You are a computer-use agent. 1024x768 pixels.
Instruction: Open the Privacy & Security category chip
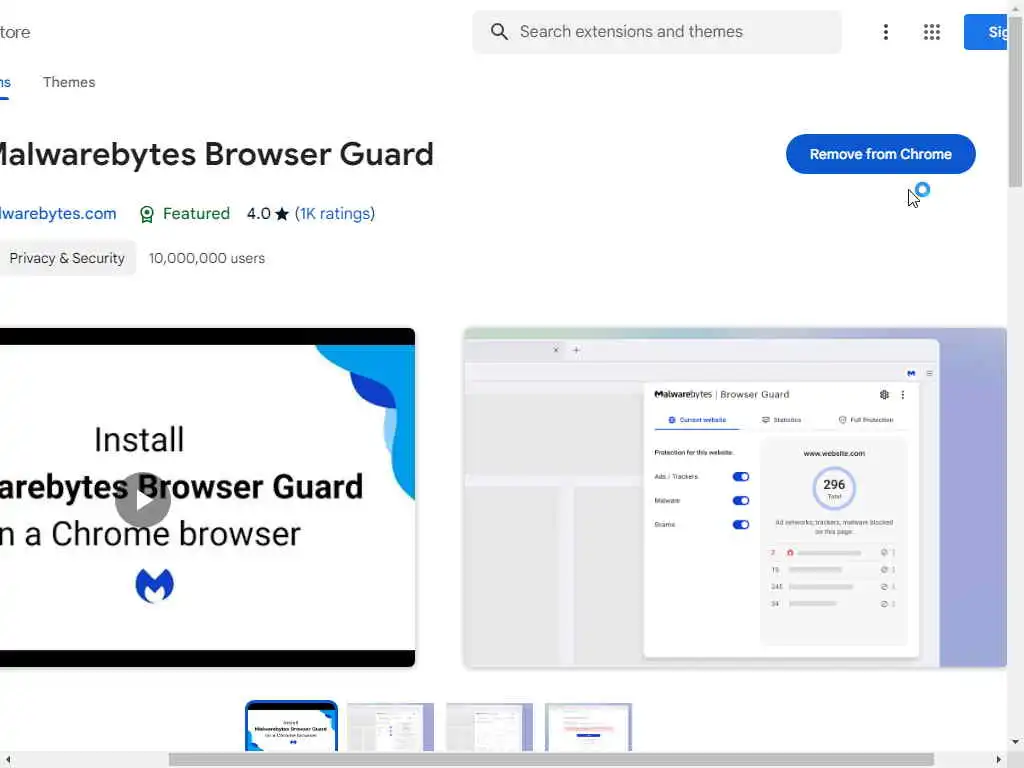(67, 258)
